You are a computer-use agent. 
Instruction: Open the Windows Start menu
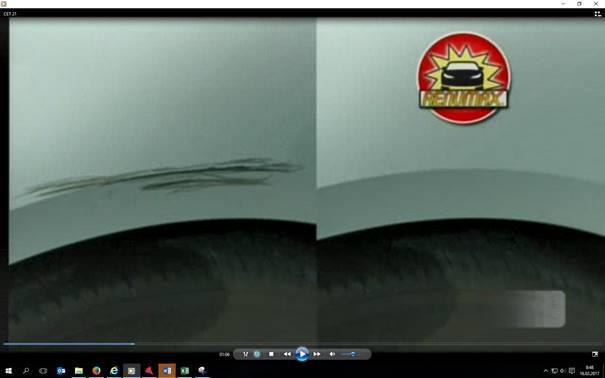tap(8, 371)
